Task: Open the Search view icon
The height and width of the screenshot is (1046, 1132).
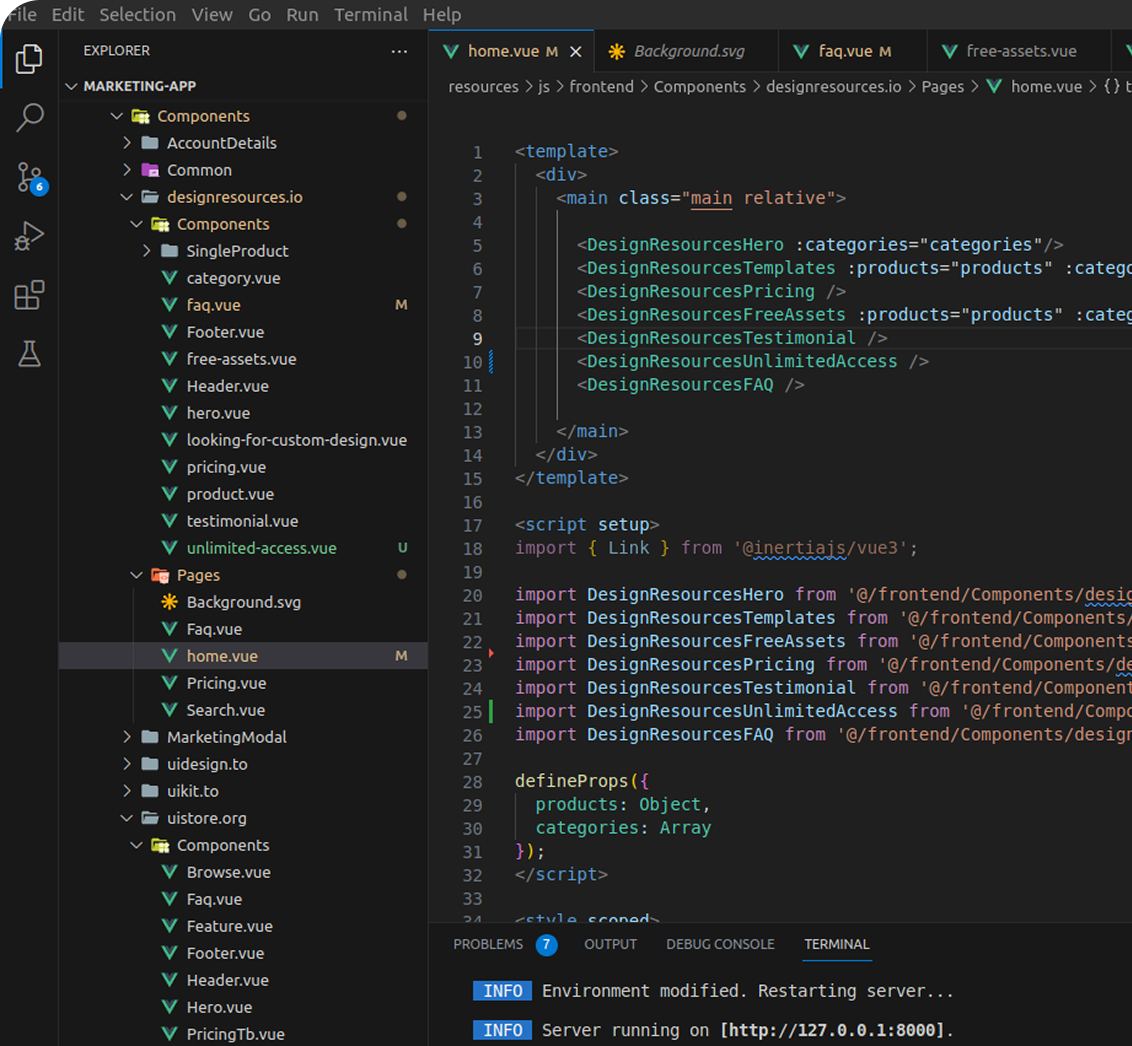Action: pos(30,118)
